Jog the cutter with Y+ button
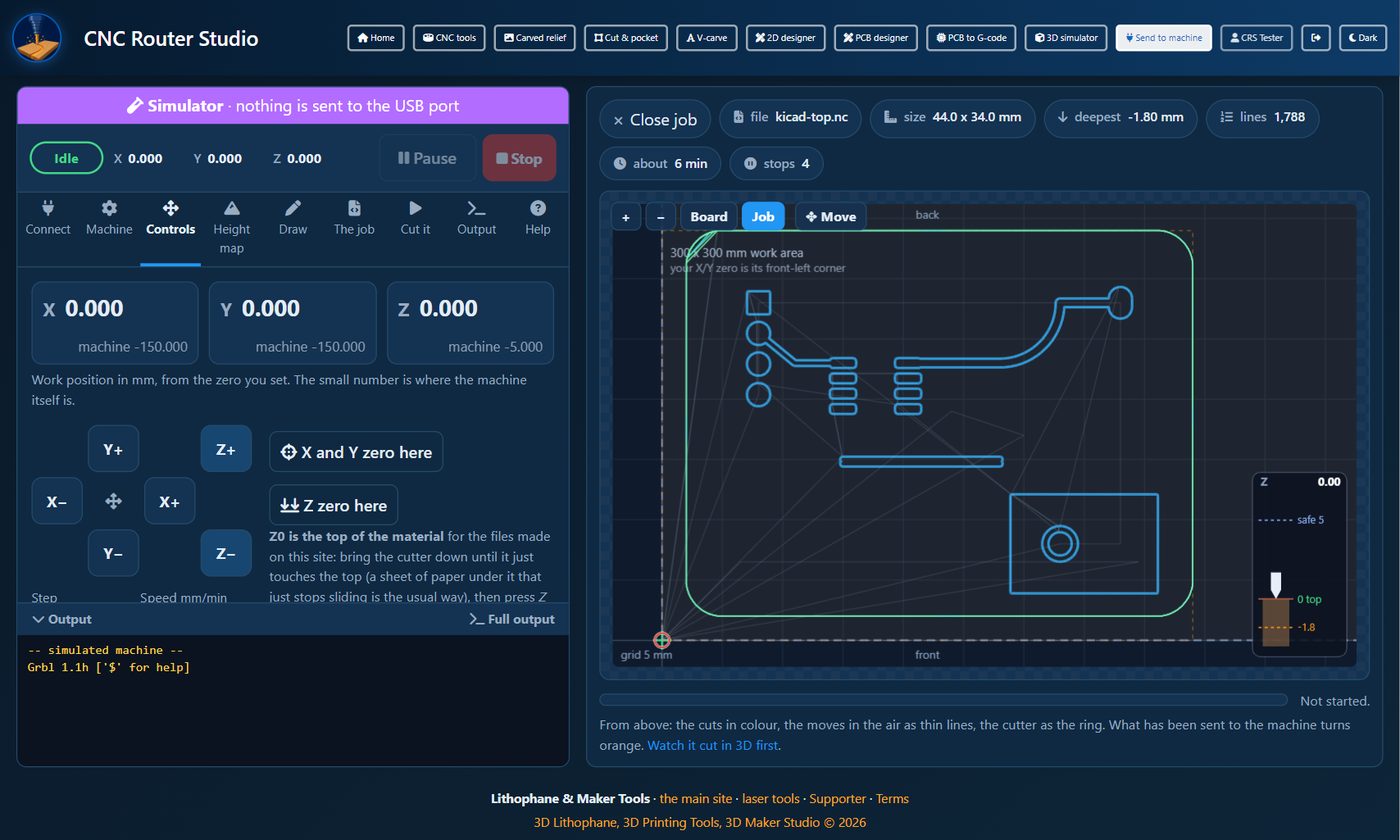1400x840 pixels. (x=113, y=450)
